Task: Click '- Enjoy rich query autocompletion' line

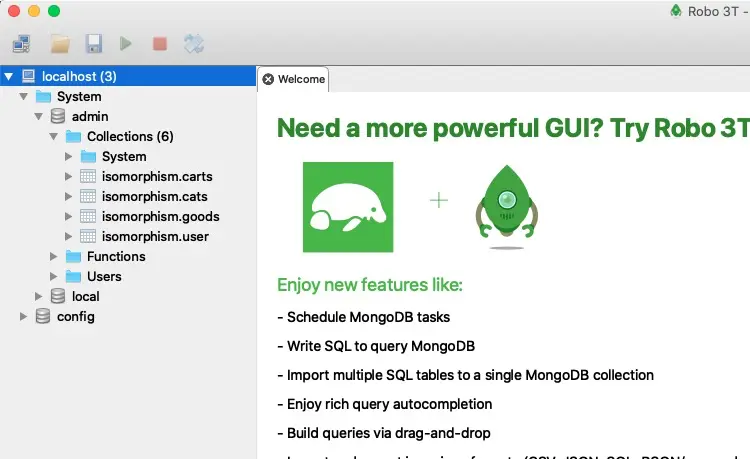Action: tap(385, 404)
